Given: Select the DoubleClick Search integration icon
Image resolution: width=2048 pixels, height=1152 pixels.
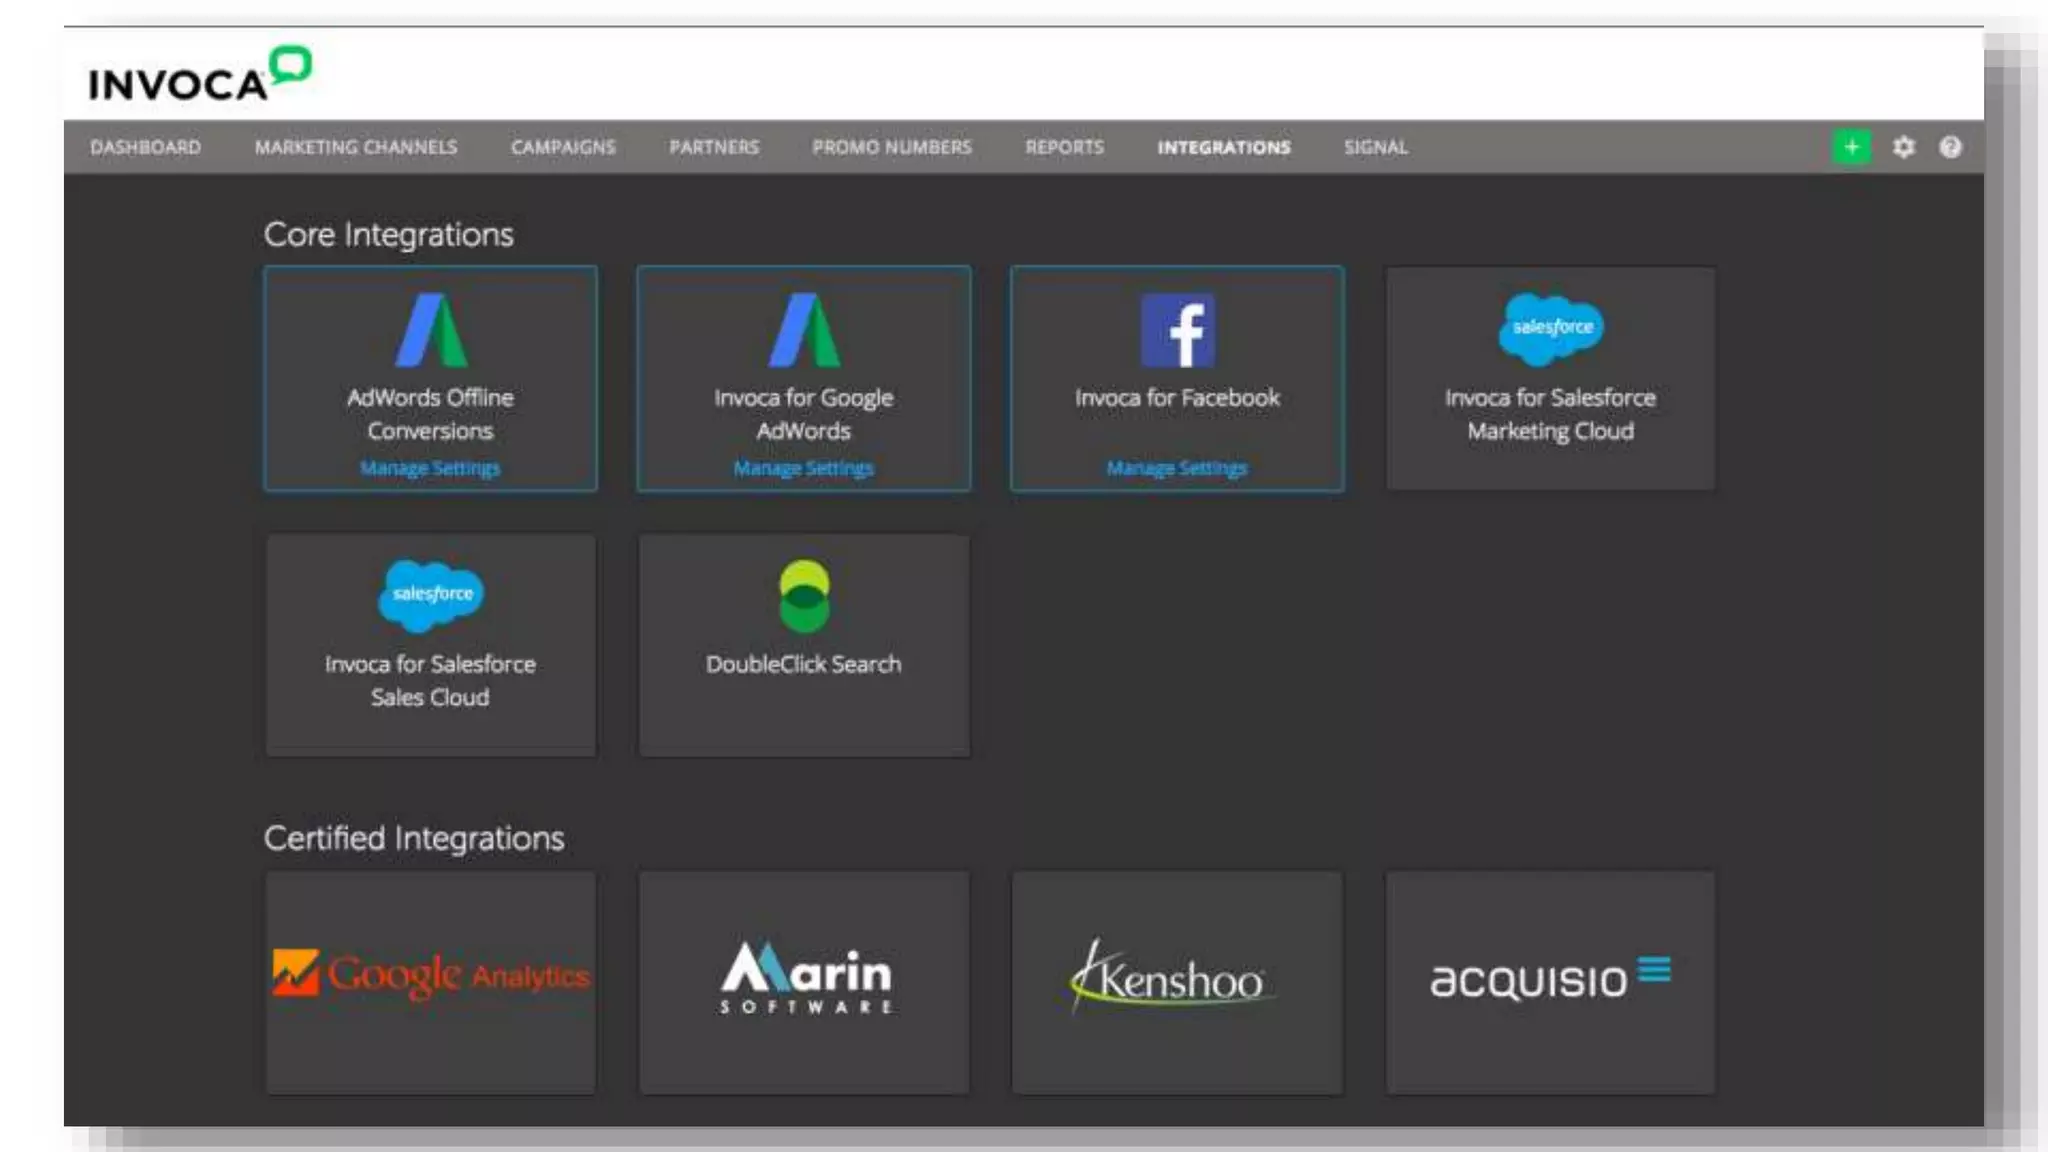Looking at the screenshot, I should [x=804, y=597].
